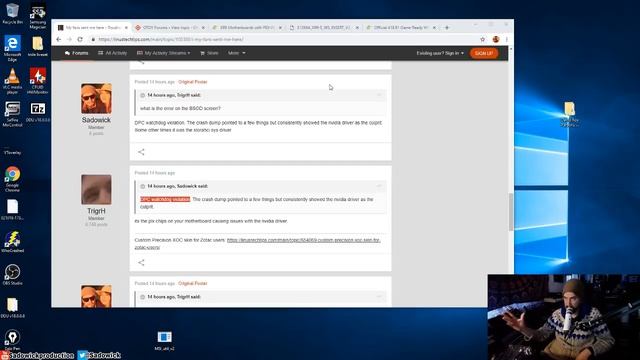The width and height of the screenshot is (640, 360).
Task: Expand My Activity Streams dropdown
Action: click(163, 53)
